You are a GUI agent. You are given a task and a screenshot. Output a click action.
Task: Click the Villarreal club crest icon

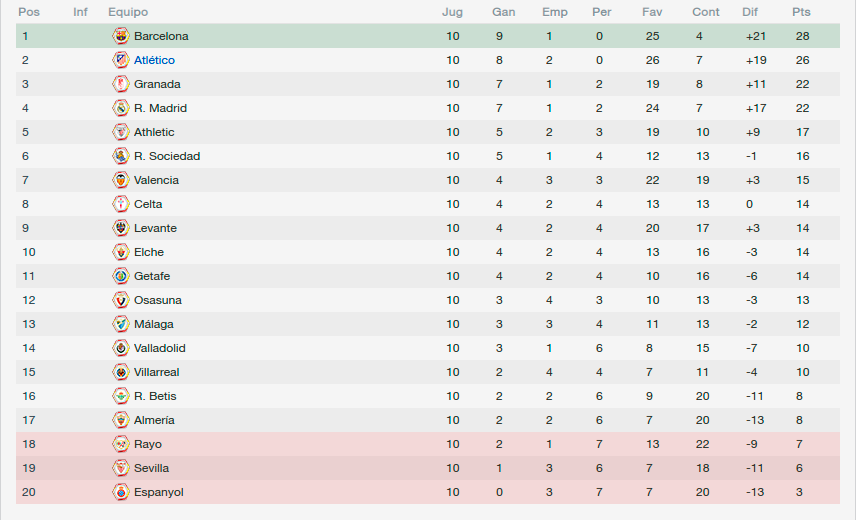(121, 372)
